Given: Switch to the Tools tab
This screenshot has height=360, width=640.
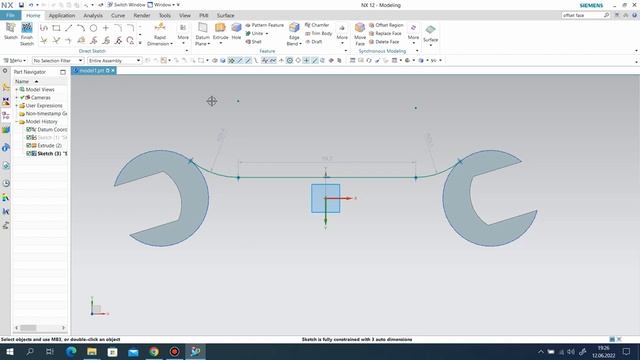Looking at the screenshot, I should click(x=165, y=16).
